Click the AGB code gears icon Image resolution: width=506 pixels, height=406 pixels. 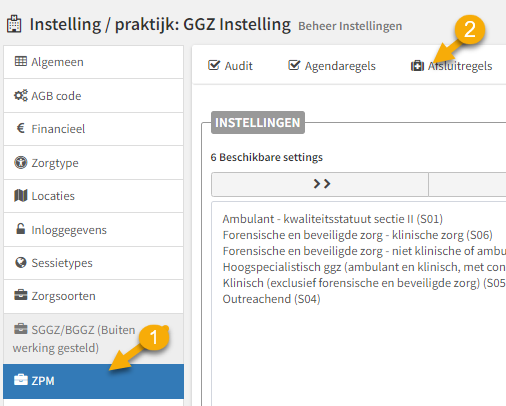pos(21,96)
